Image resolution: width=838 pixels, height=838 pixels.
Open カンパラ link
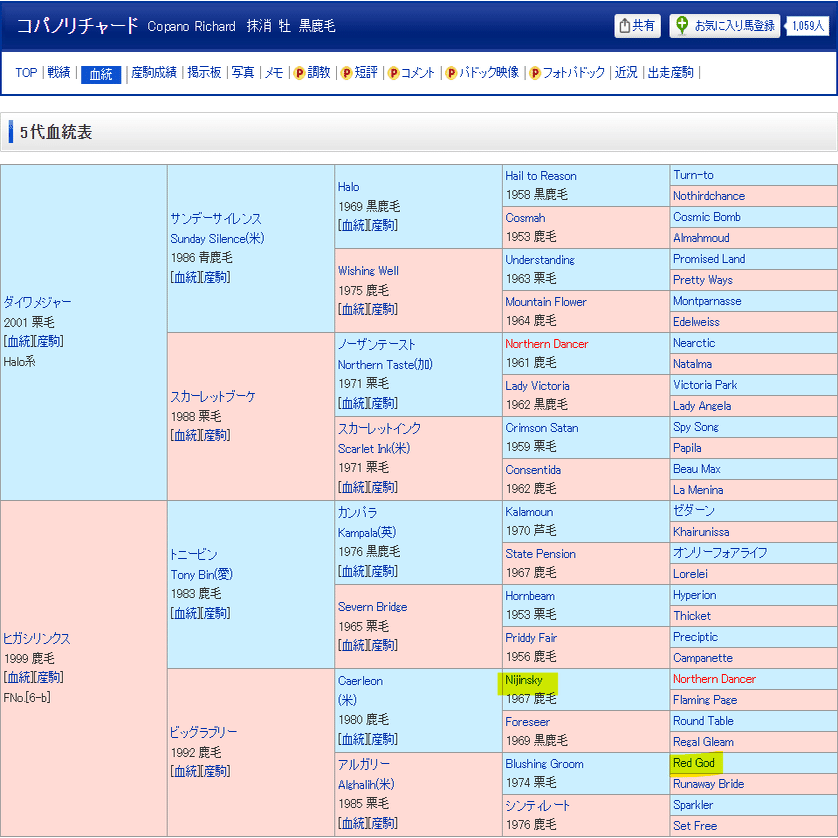[x=358, y=513]
